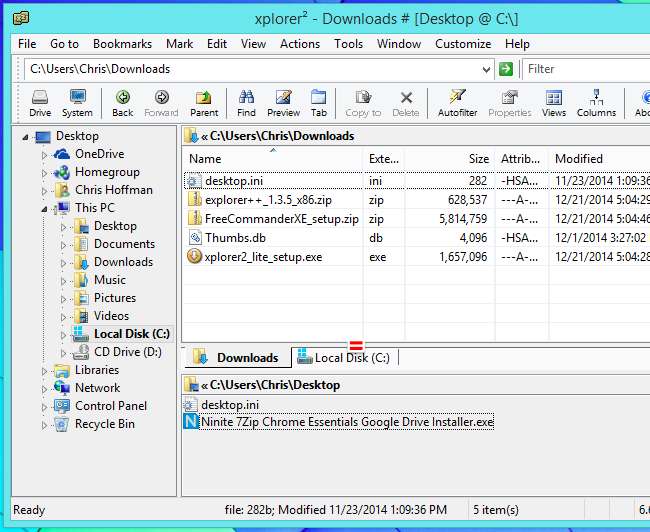
Task: Click the green Go arrow beside address bar
Action: (506, 69)
